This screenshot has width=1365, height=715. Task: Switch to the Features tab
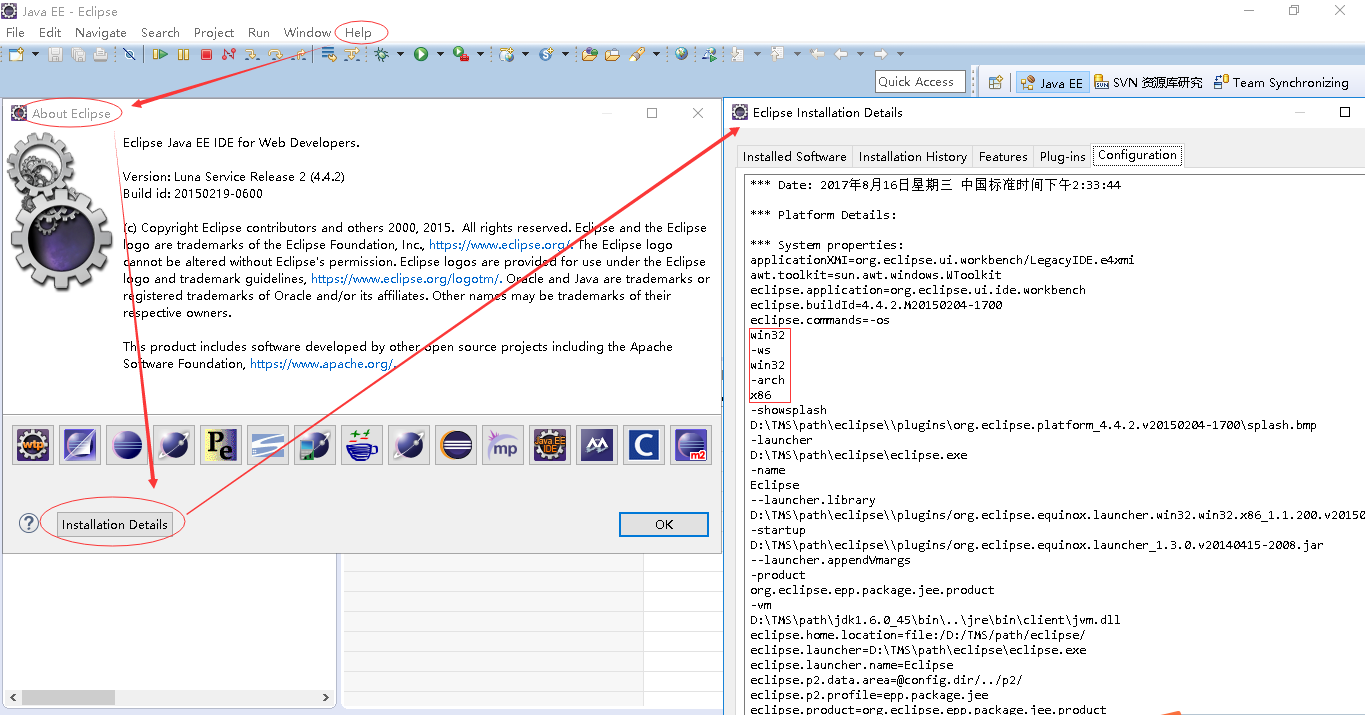tap(1003, 156)
